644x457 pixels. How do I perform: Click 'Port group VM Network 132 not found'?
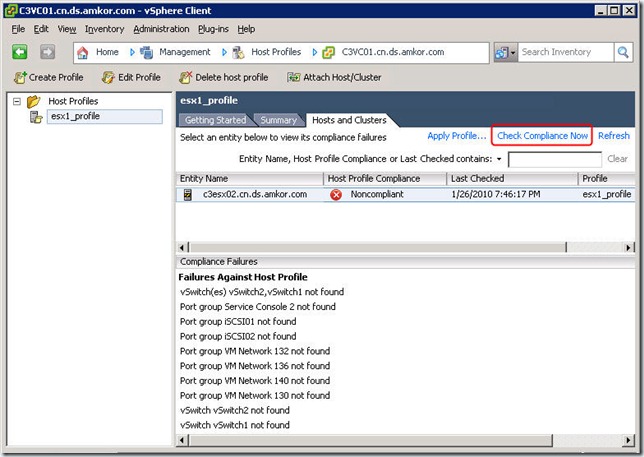pyautogui.click(x=255, y=351)
